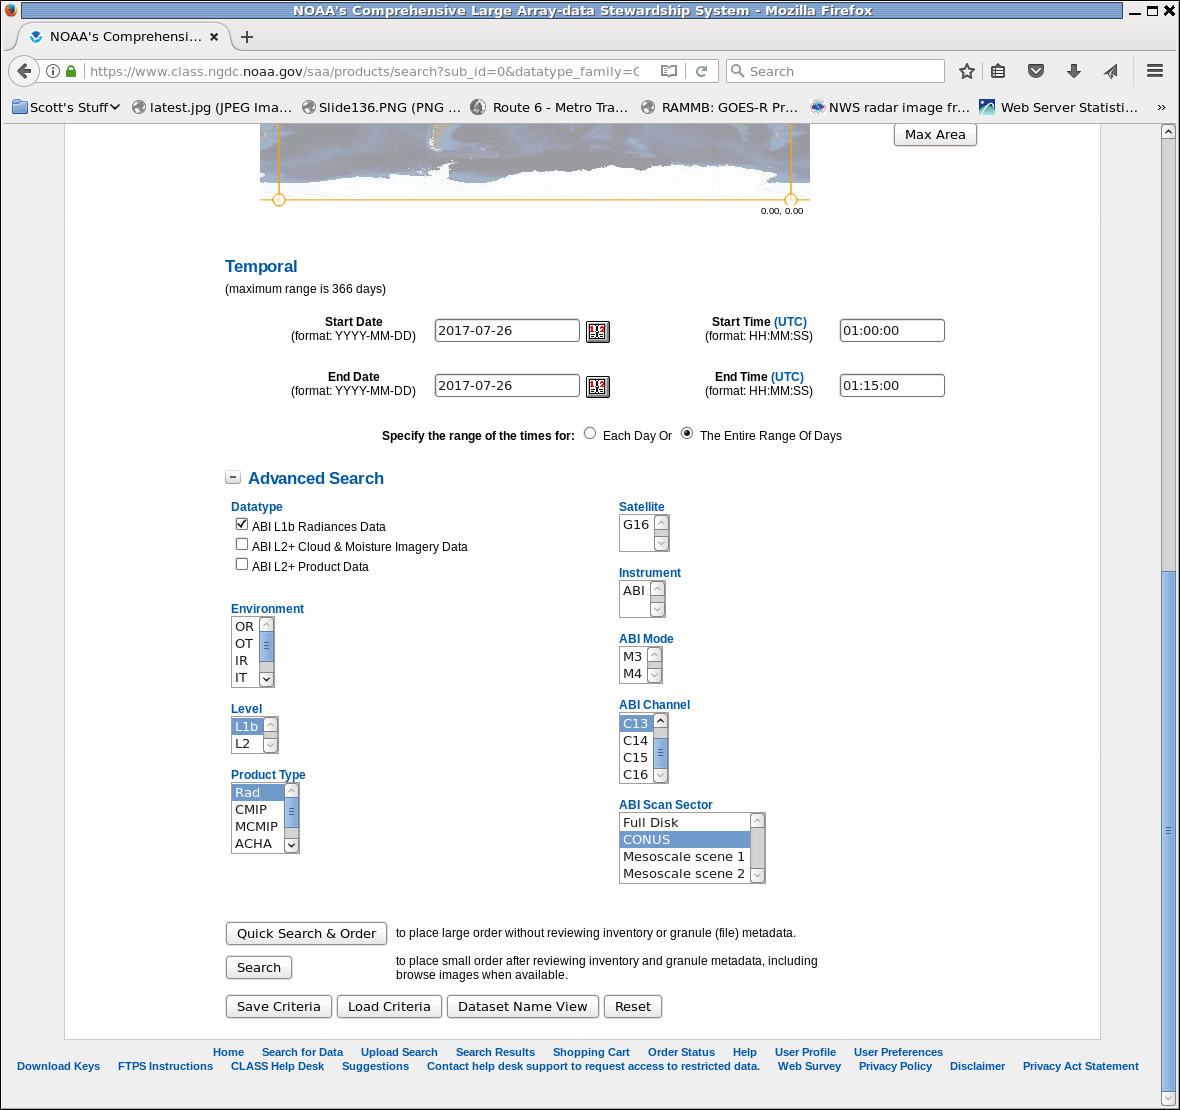Edit the End Time field
Image resolution: width=1180 pixels, height=1110 pixels.
(x=892, y=385)
